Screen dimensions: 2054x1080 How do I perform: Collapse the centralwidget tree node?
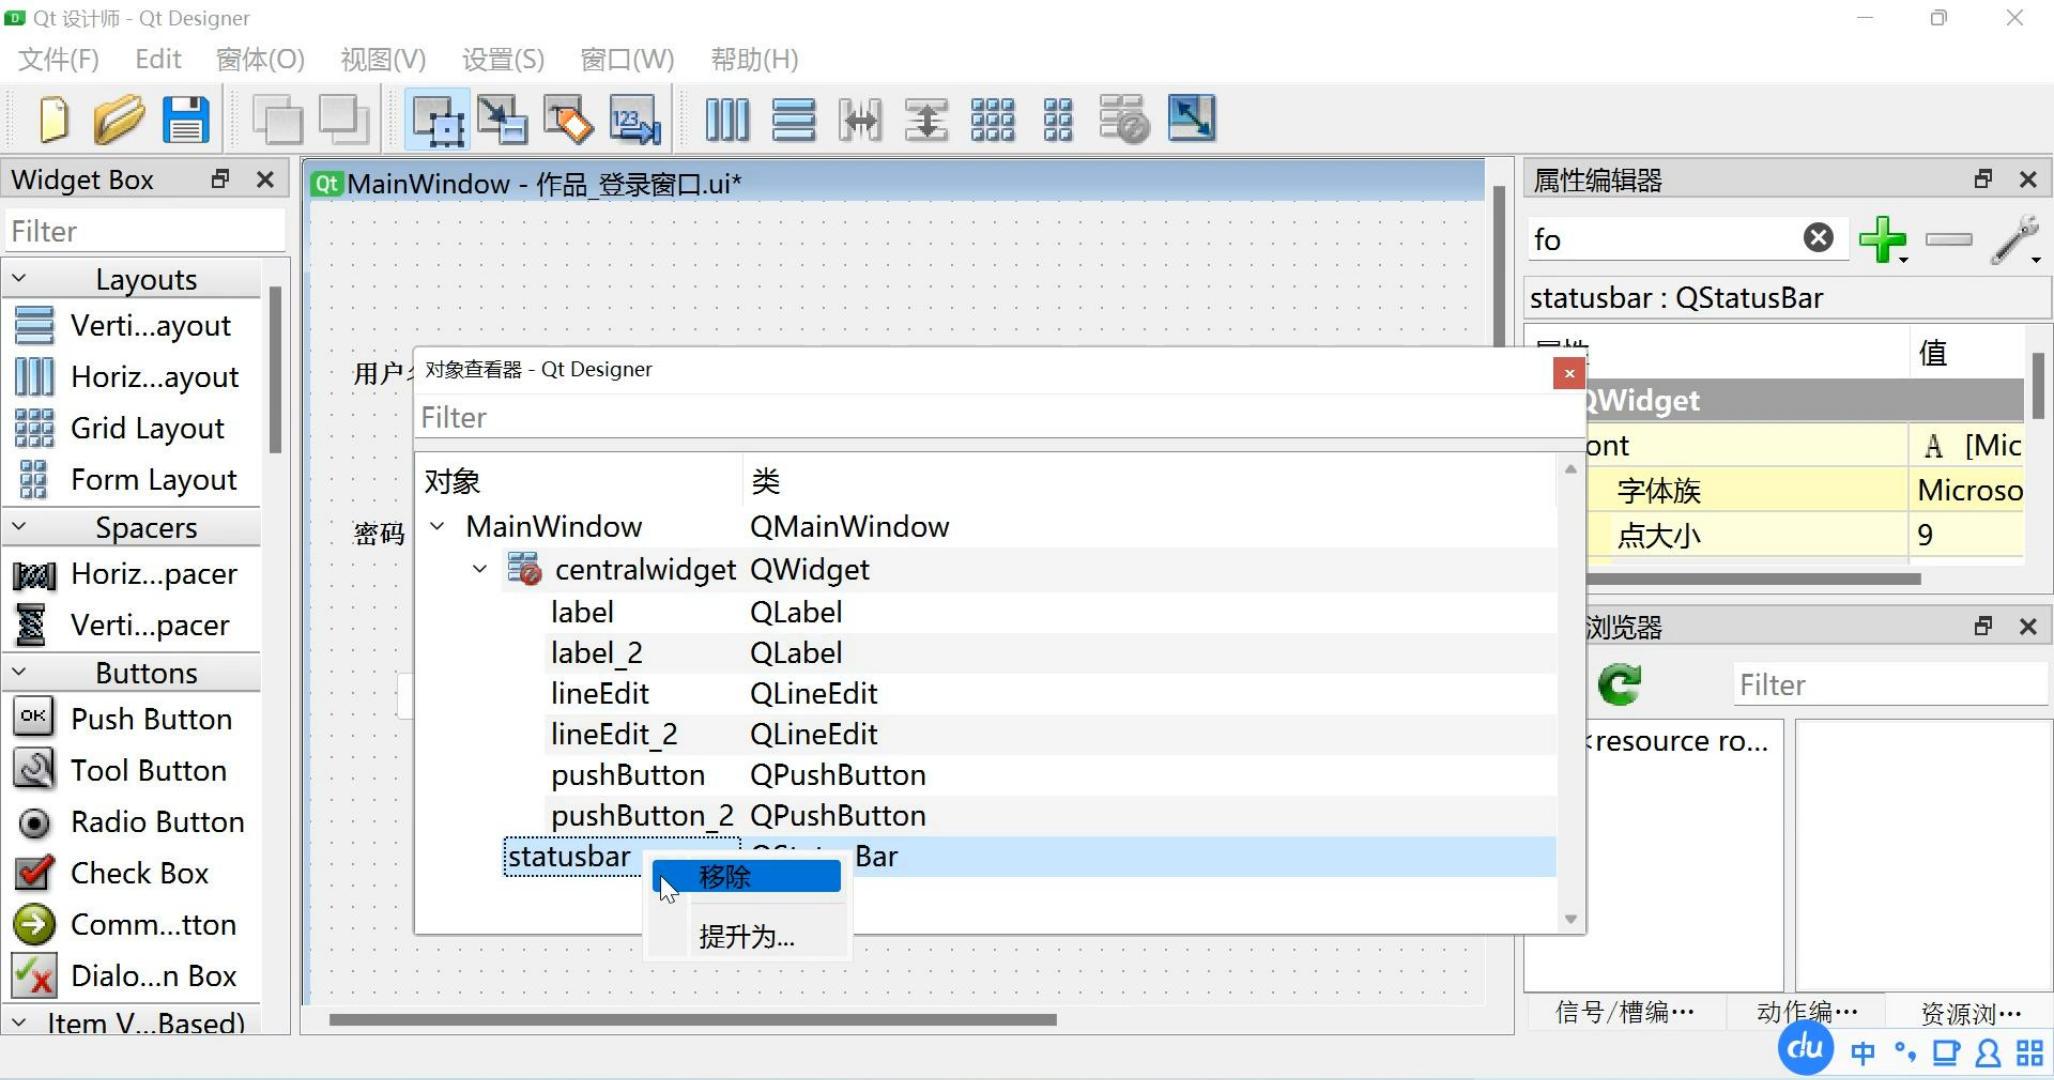click(480, 569)
